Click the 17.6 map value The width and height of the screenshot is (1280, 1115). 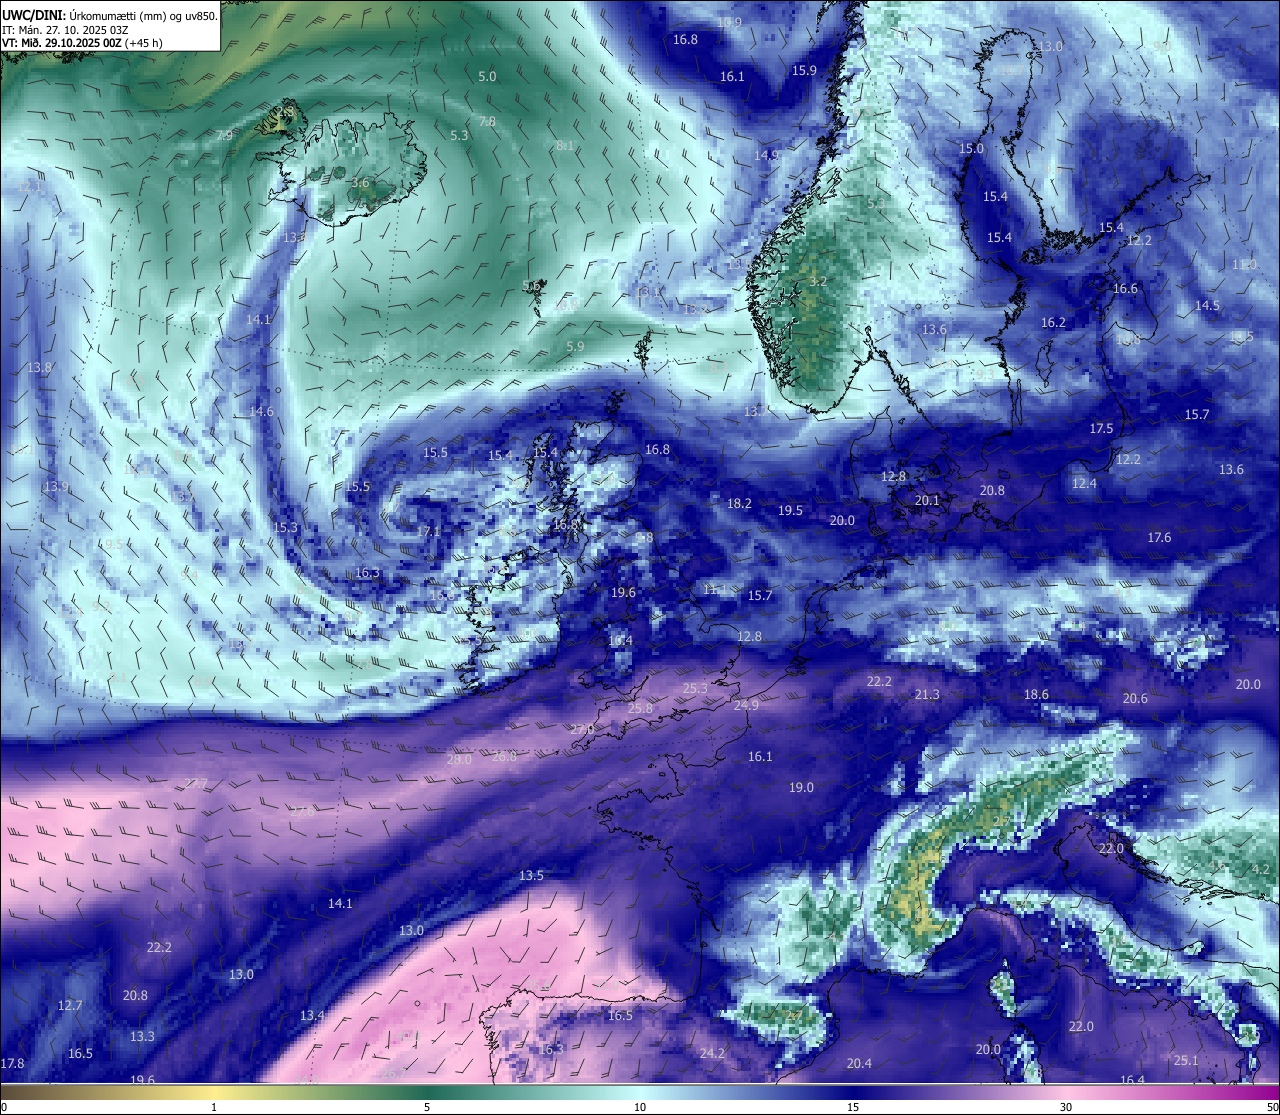coord(1159,537)
